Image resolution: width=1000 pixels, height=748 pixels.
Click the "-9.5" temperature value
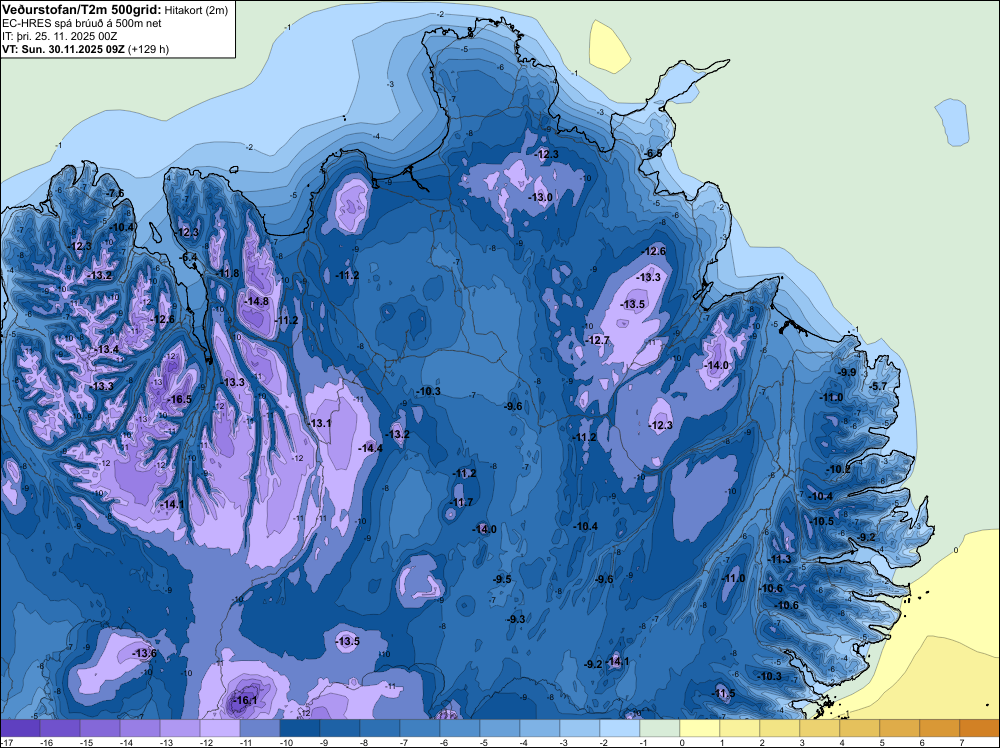pos(503,579)
